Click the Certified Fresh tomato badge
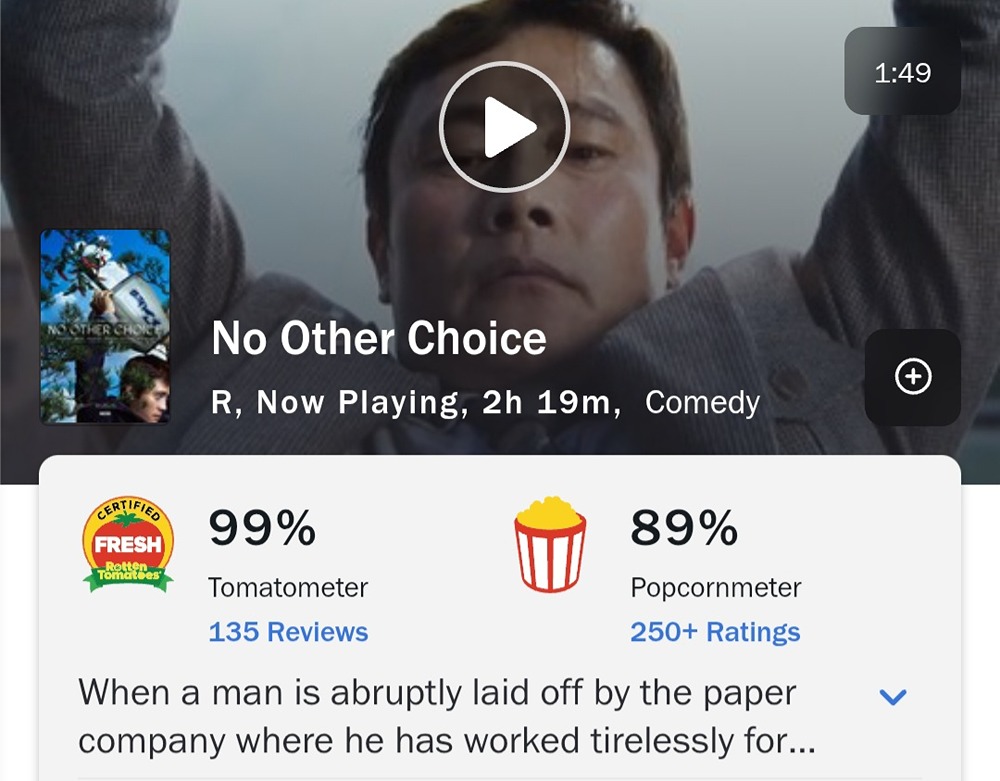This screenshot has height=781, width=1000. 128,546
